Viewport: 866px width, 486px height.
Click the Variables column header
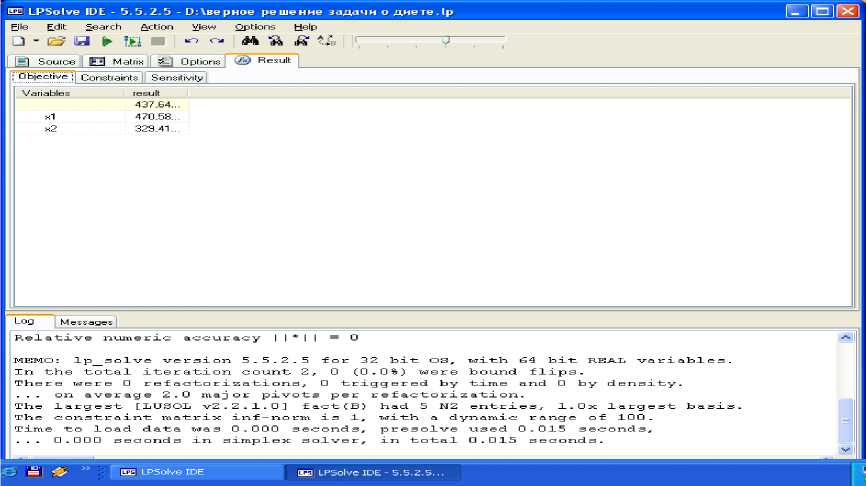click(x=70, y=93)
